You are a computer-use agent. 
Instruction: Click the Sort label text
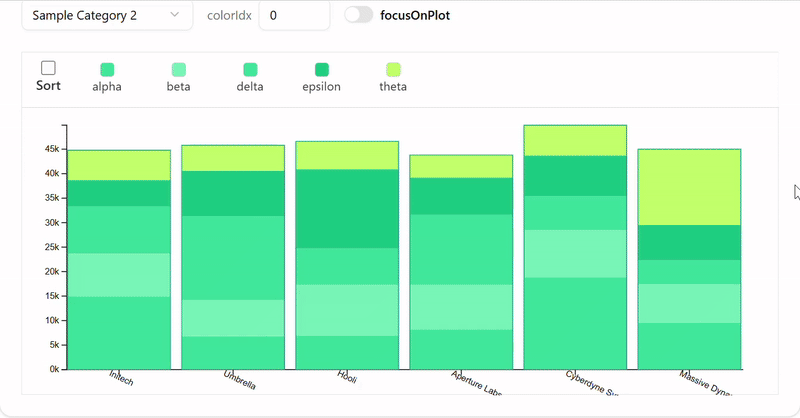pos(48,86)
